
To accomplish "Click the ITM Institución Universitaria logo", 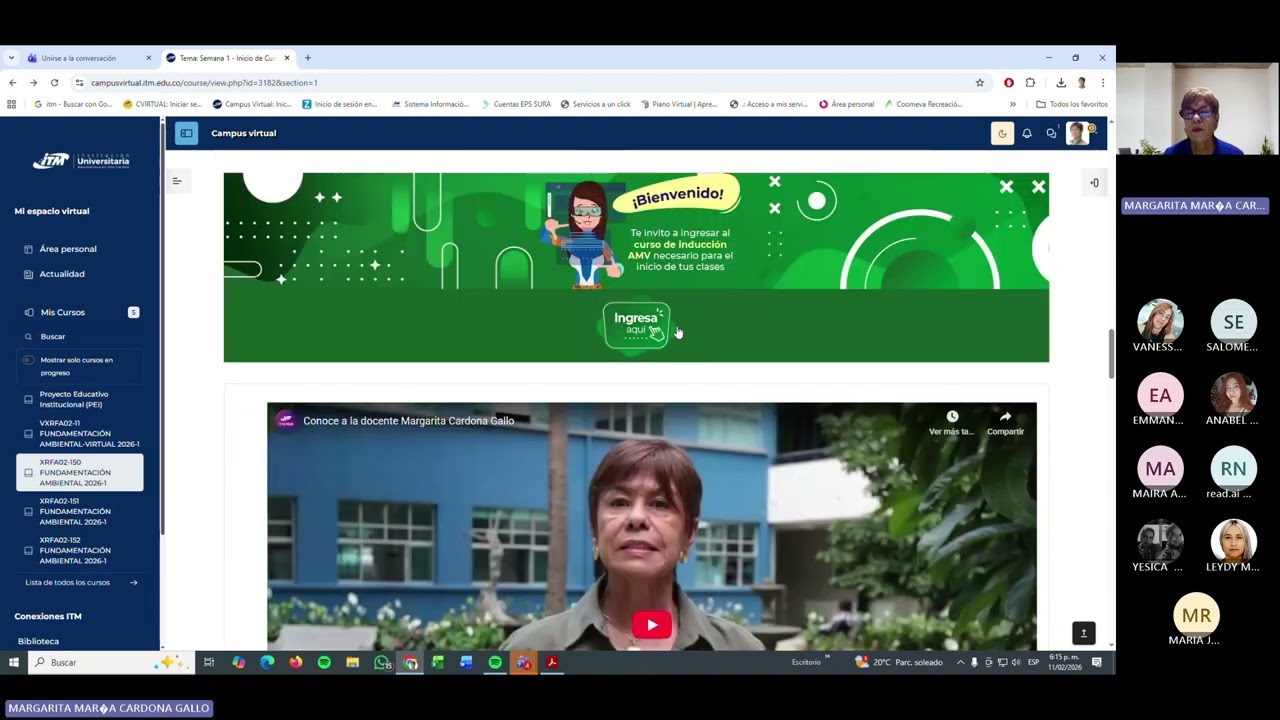I will click(81, 160).
